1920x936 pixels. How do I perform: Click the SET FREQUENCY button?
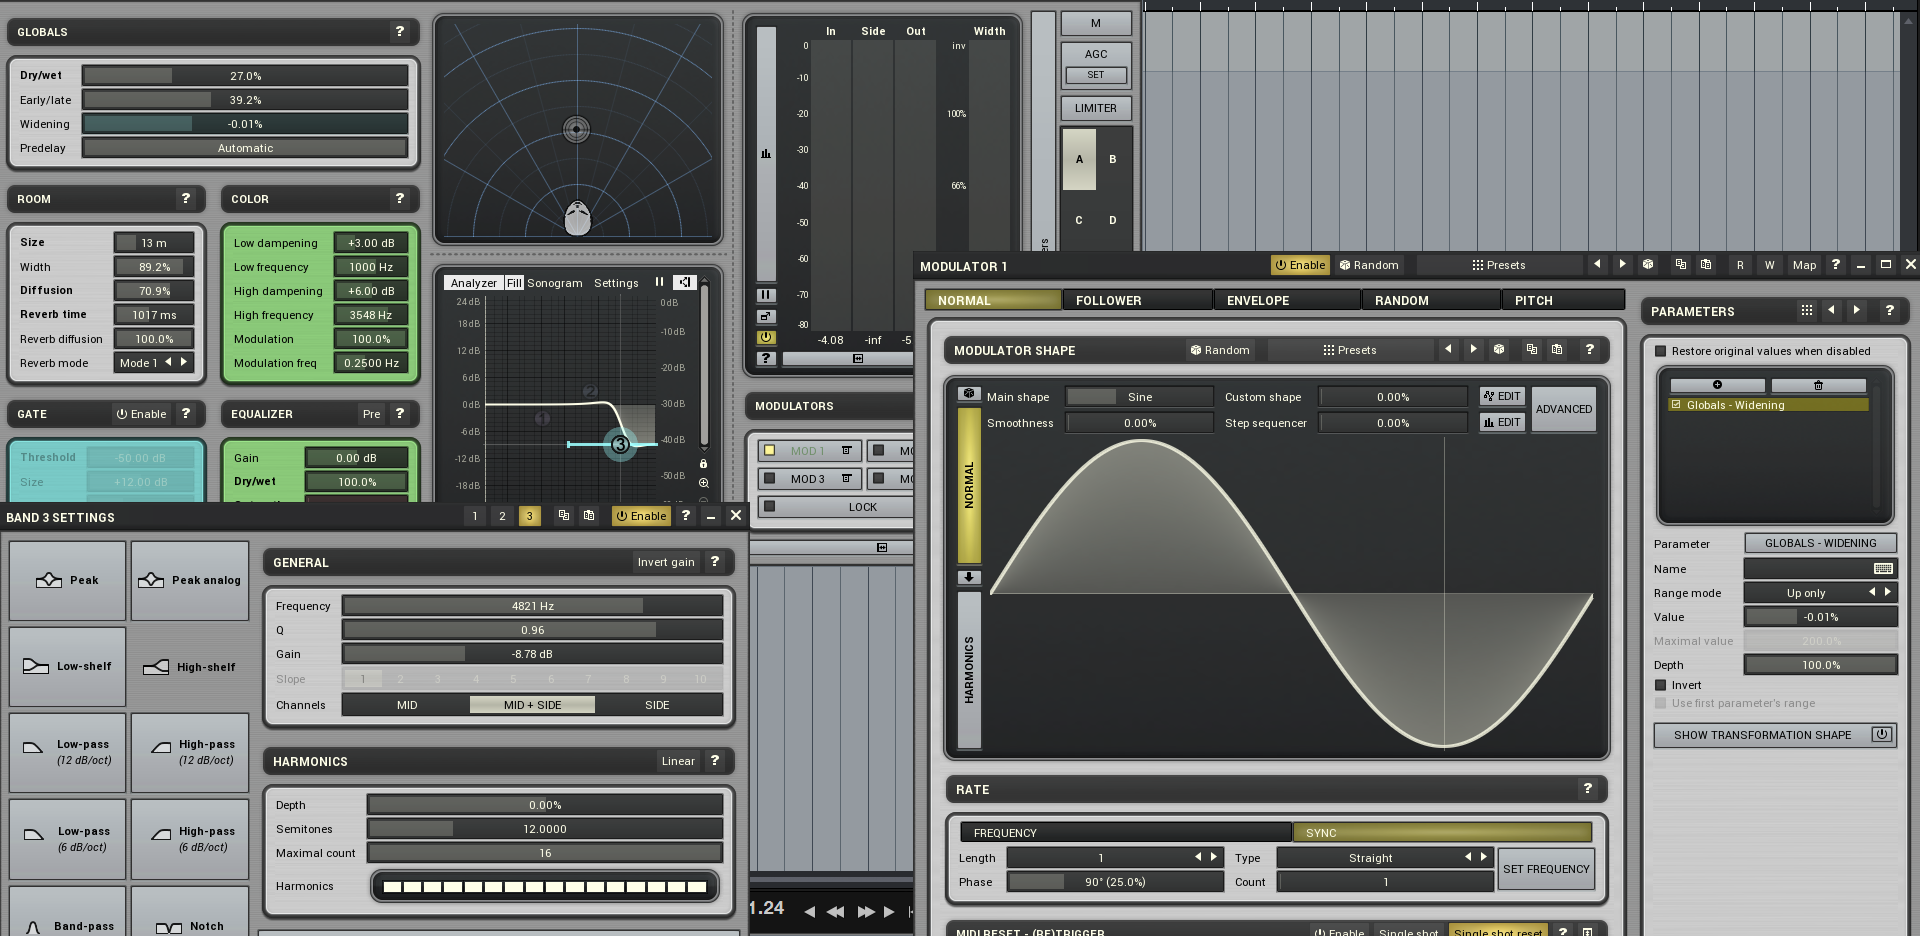1546,869
